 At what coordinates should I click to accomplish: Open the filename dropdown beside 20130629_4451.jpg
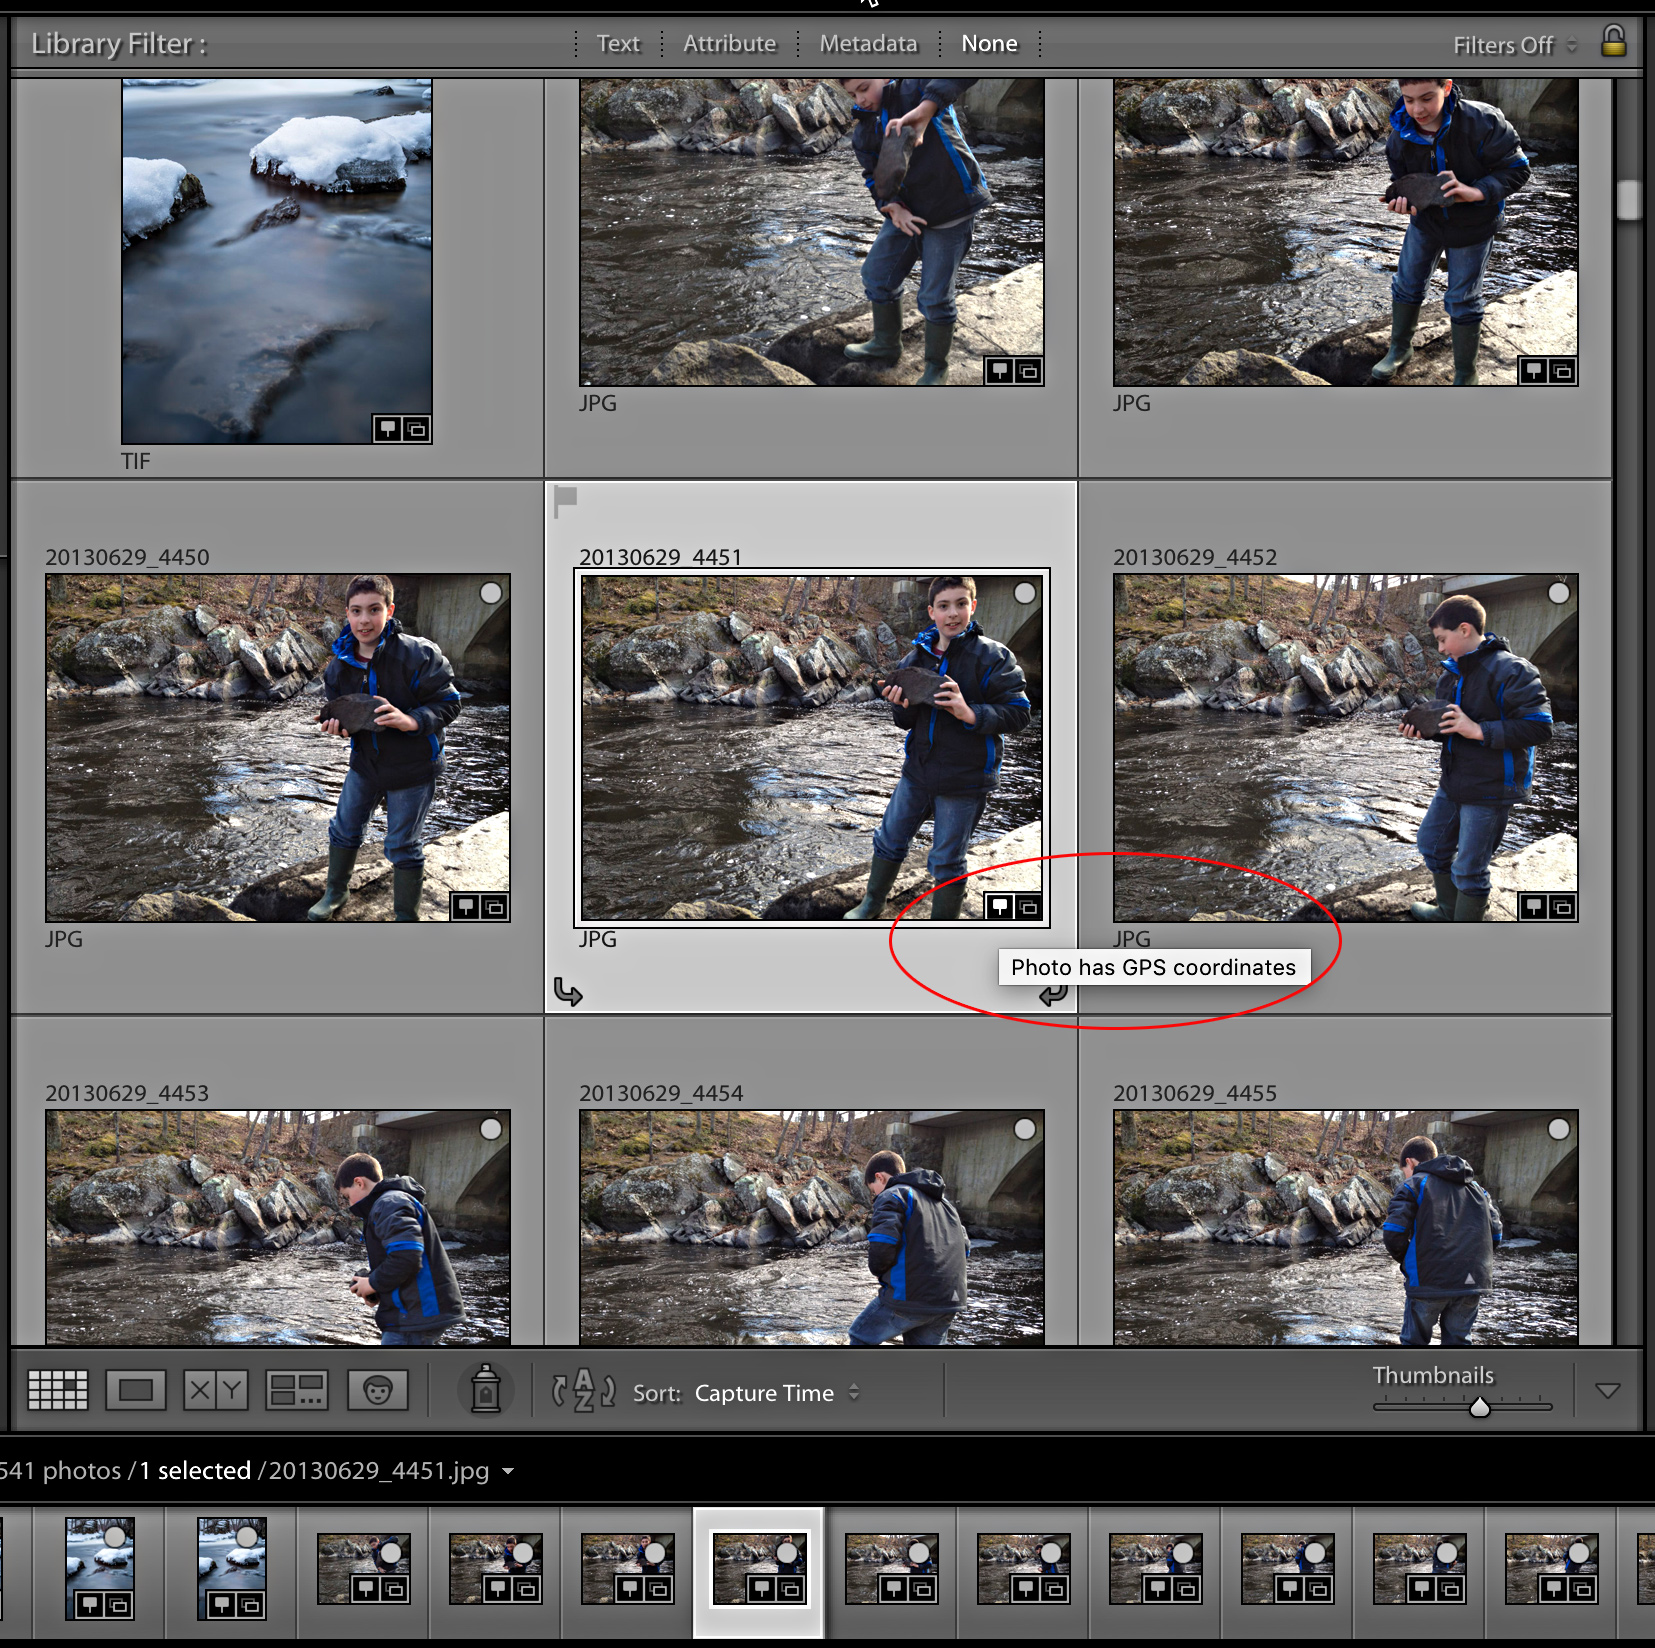click(508, 1471)
